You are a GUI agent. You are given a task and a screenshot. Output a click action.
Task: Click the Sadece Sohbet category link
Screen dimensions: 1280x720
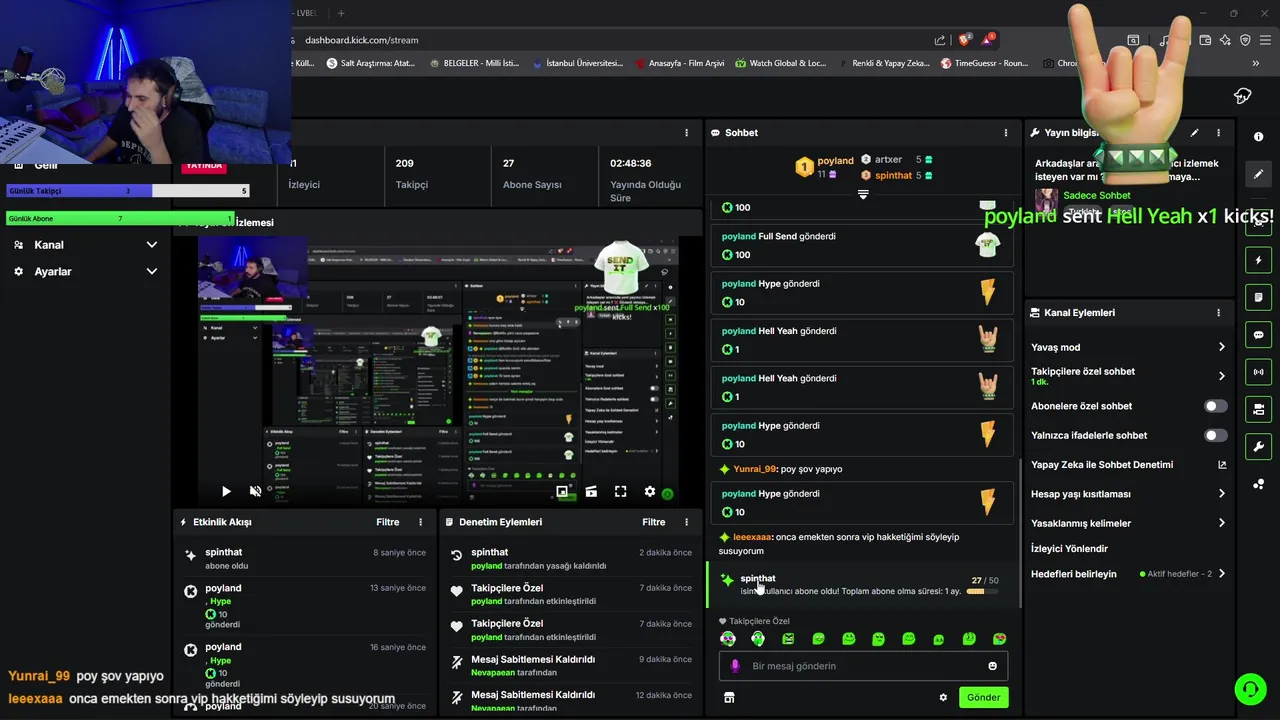click(x=1096, y=196)
